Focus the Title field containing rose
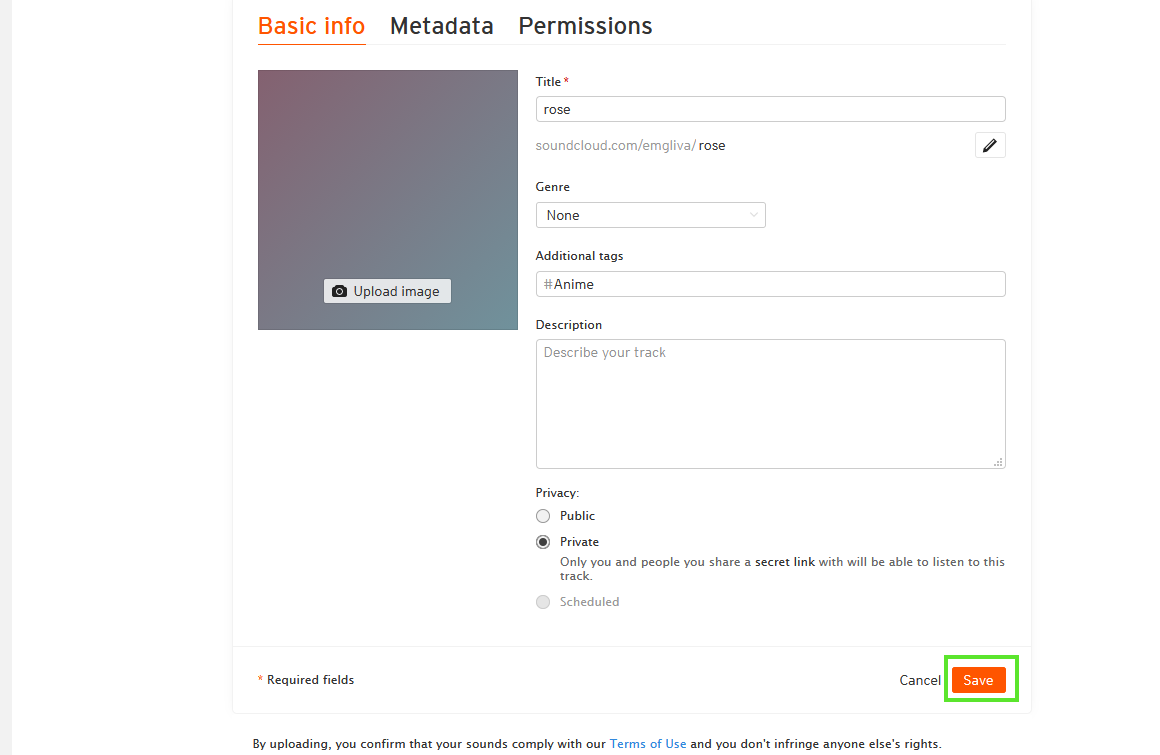The height and width of the screenshot is (755, 1160). (x=770, y=109)
